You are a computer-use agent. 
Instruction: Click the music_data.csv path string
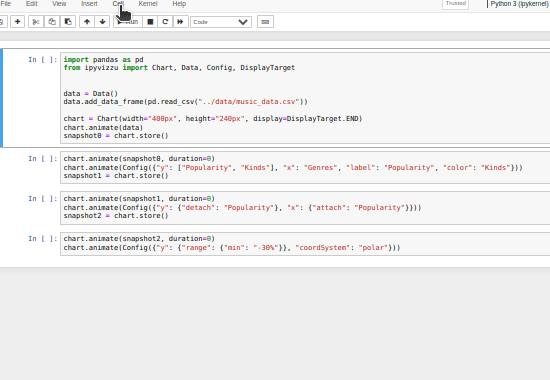coord(249,102)
